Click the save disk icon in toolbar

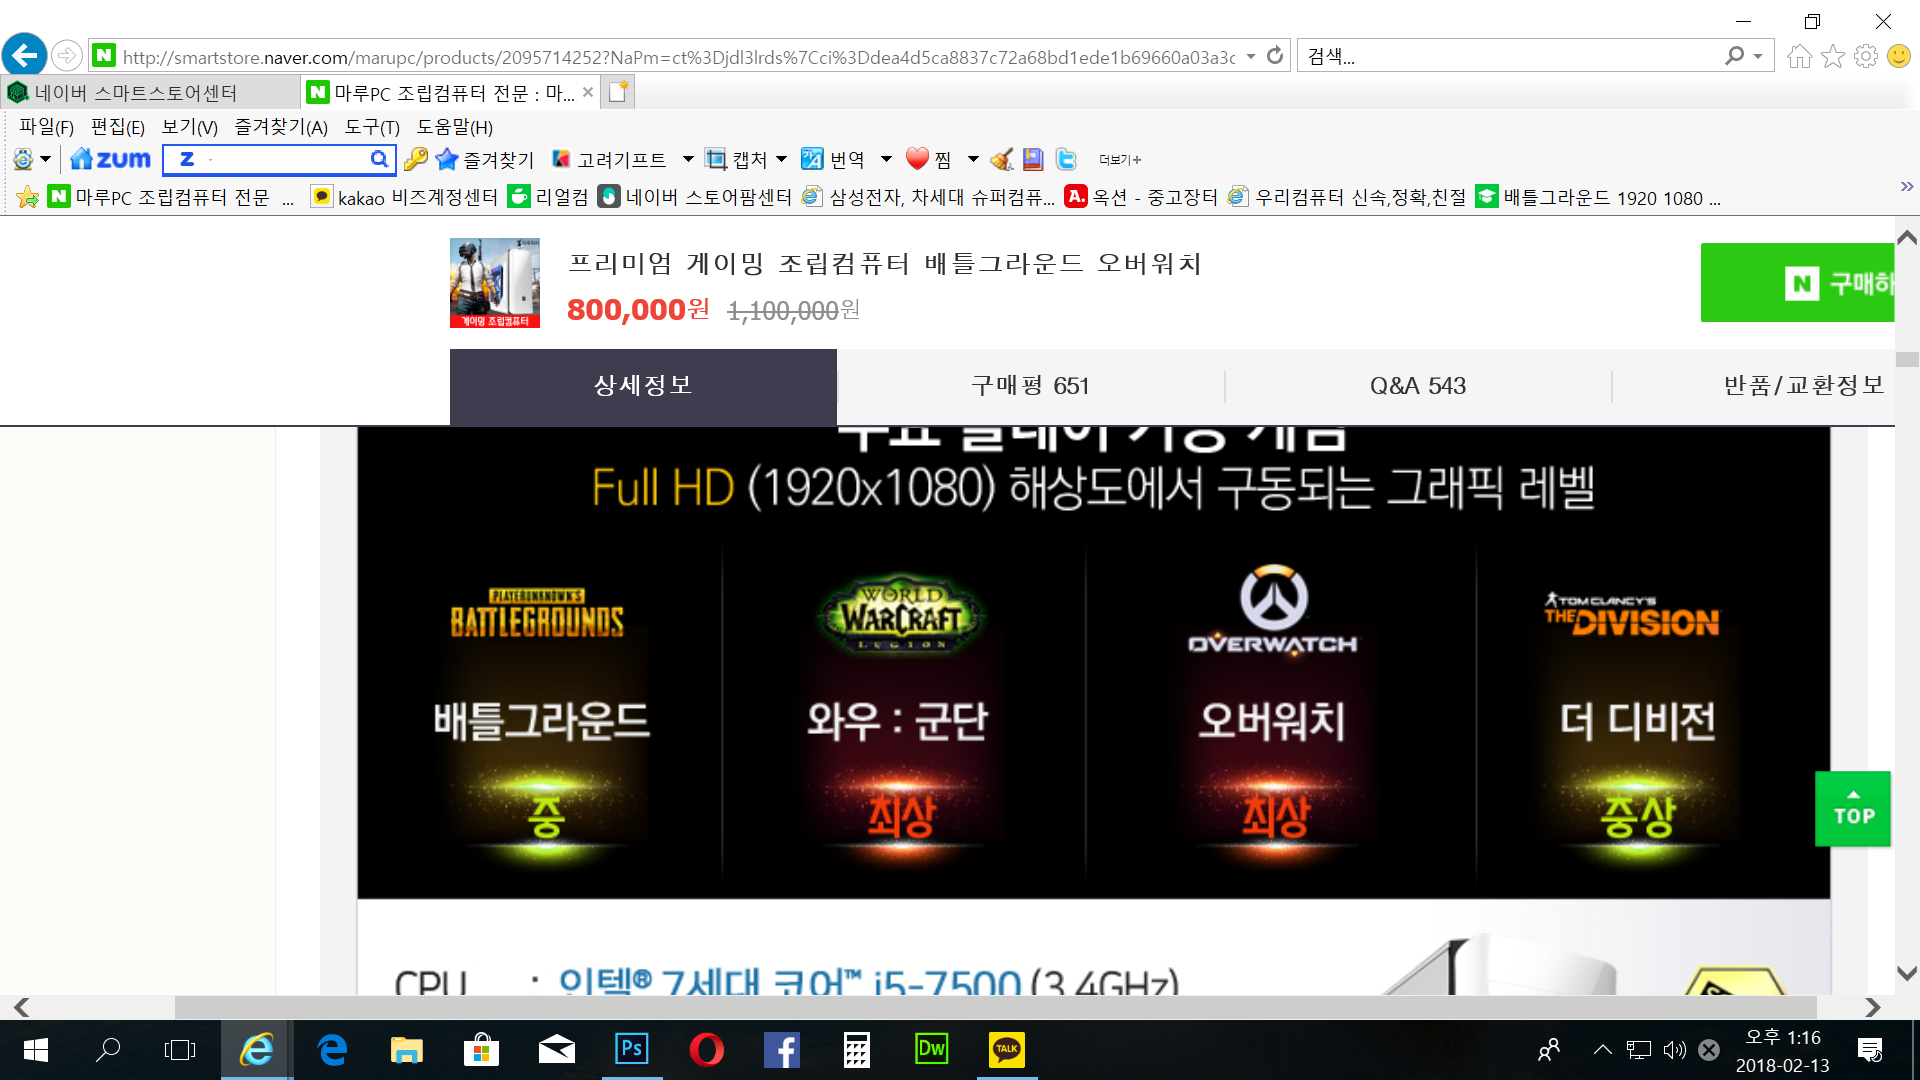(1033, 159)
